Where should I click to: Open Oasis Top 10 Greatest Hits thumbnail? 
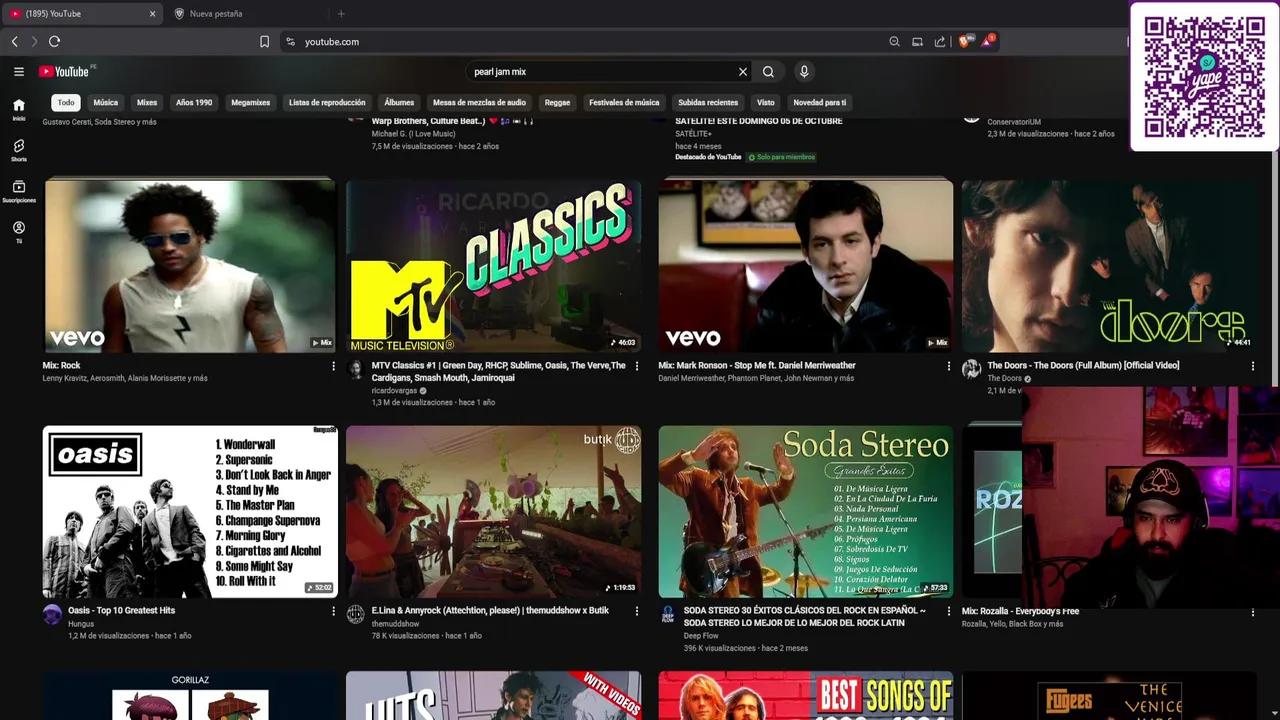point(190,512)
